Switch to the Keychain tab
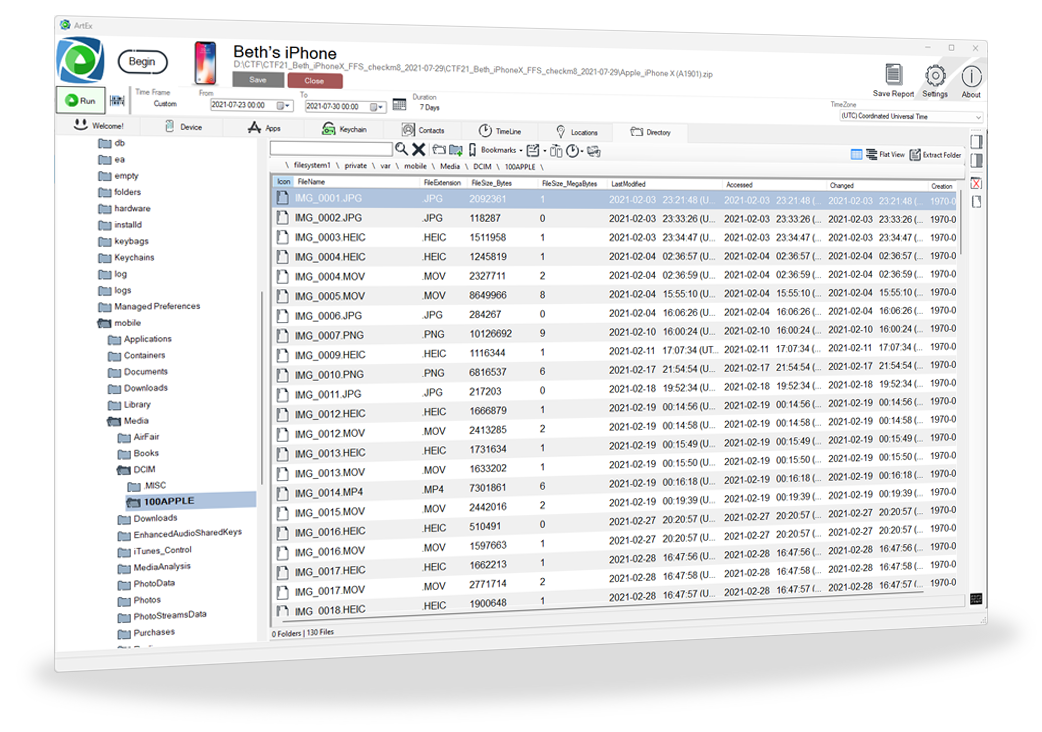Viewport: 1042px width, 732px height. (344, 129)
